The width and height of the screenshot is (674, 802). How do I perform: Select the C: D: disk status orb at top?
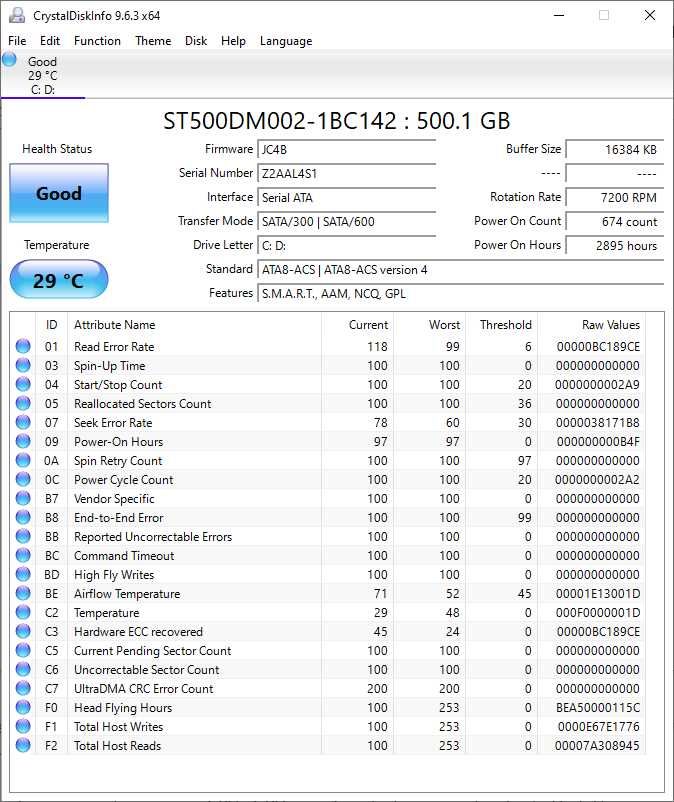click(x=9, y=59)
